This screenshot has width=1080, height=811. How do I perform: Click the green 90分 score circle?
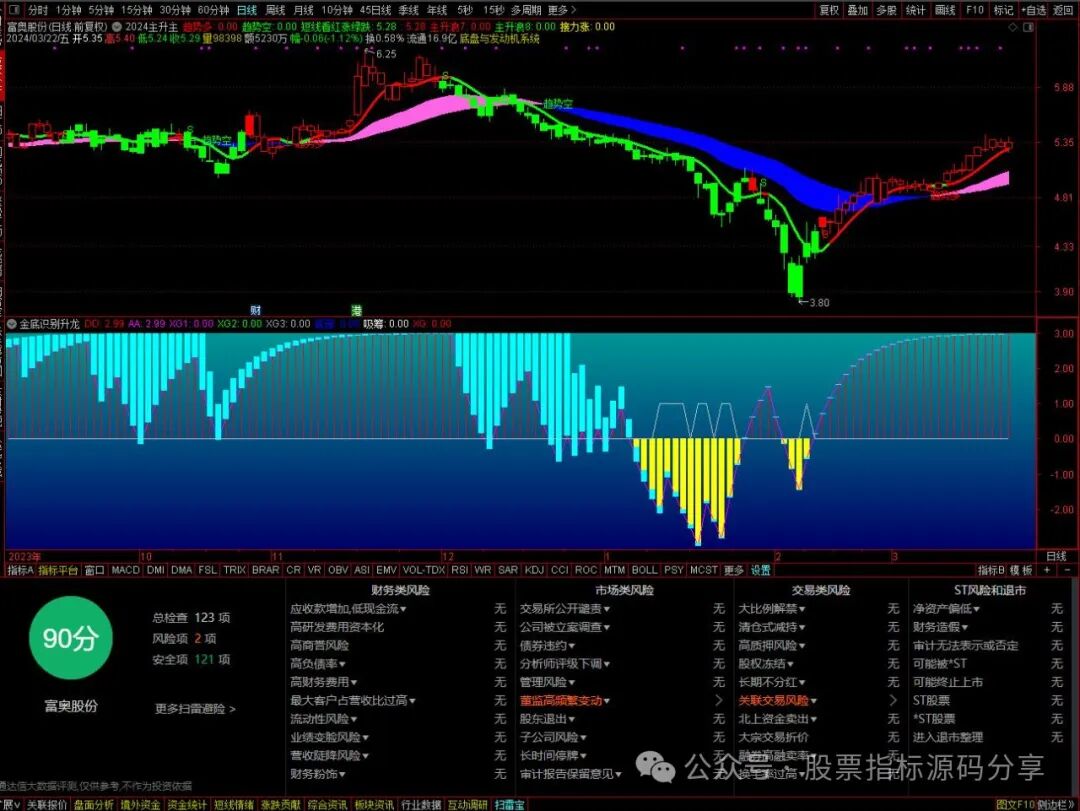(70, 638)
